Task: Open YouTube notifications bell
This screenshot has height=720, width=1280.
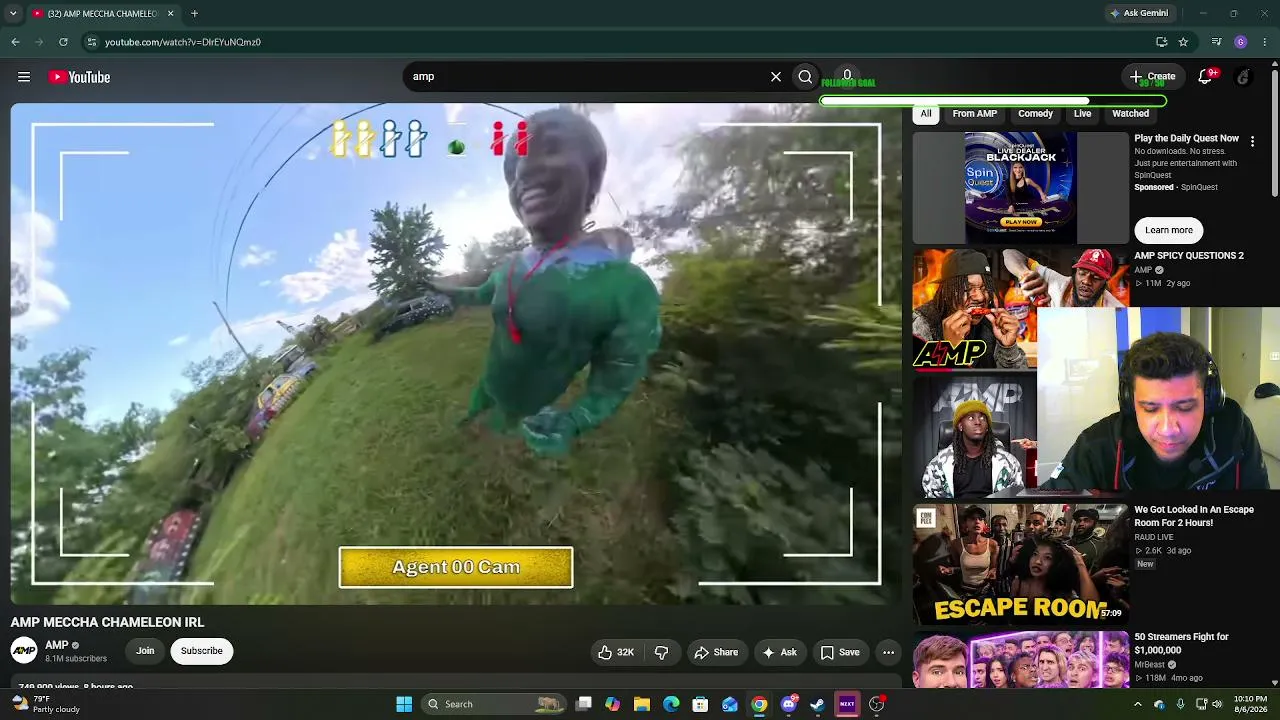Action: pos(1206,76)
